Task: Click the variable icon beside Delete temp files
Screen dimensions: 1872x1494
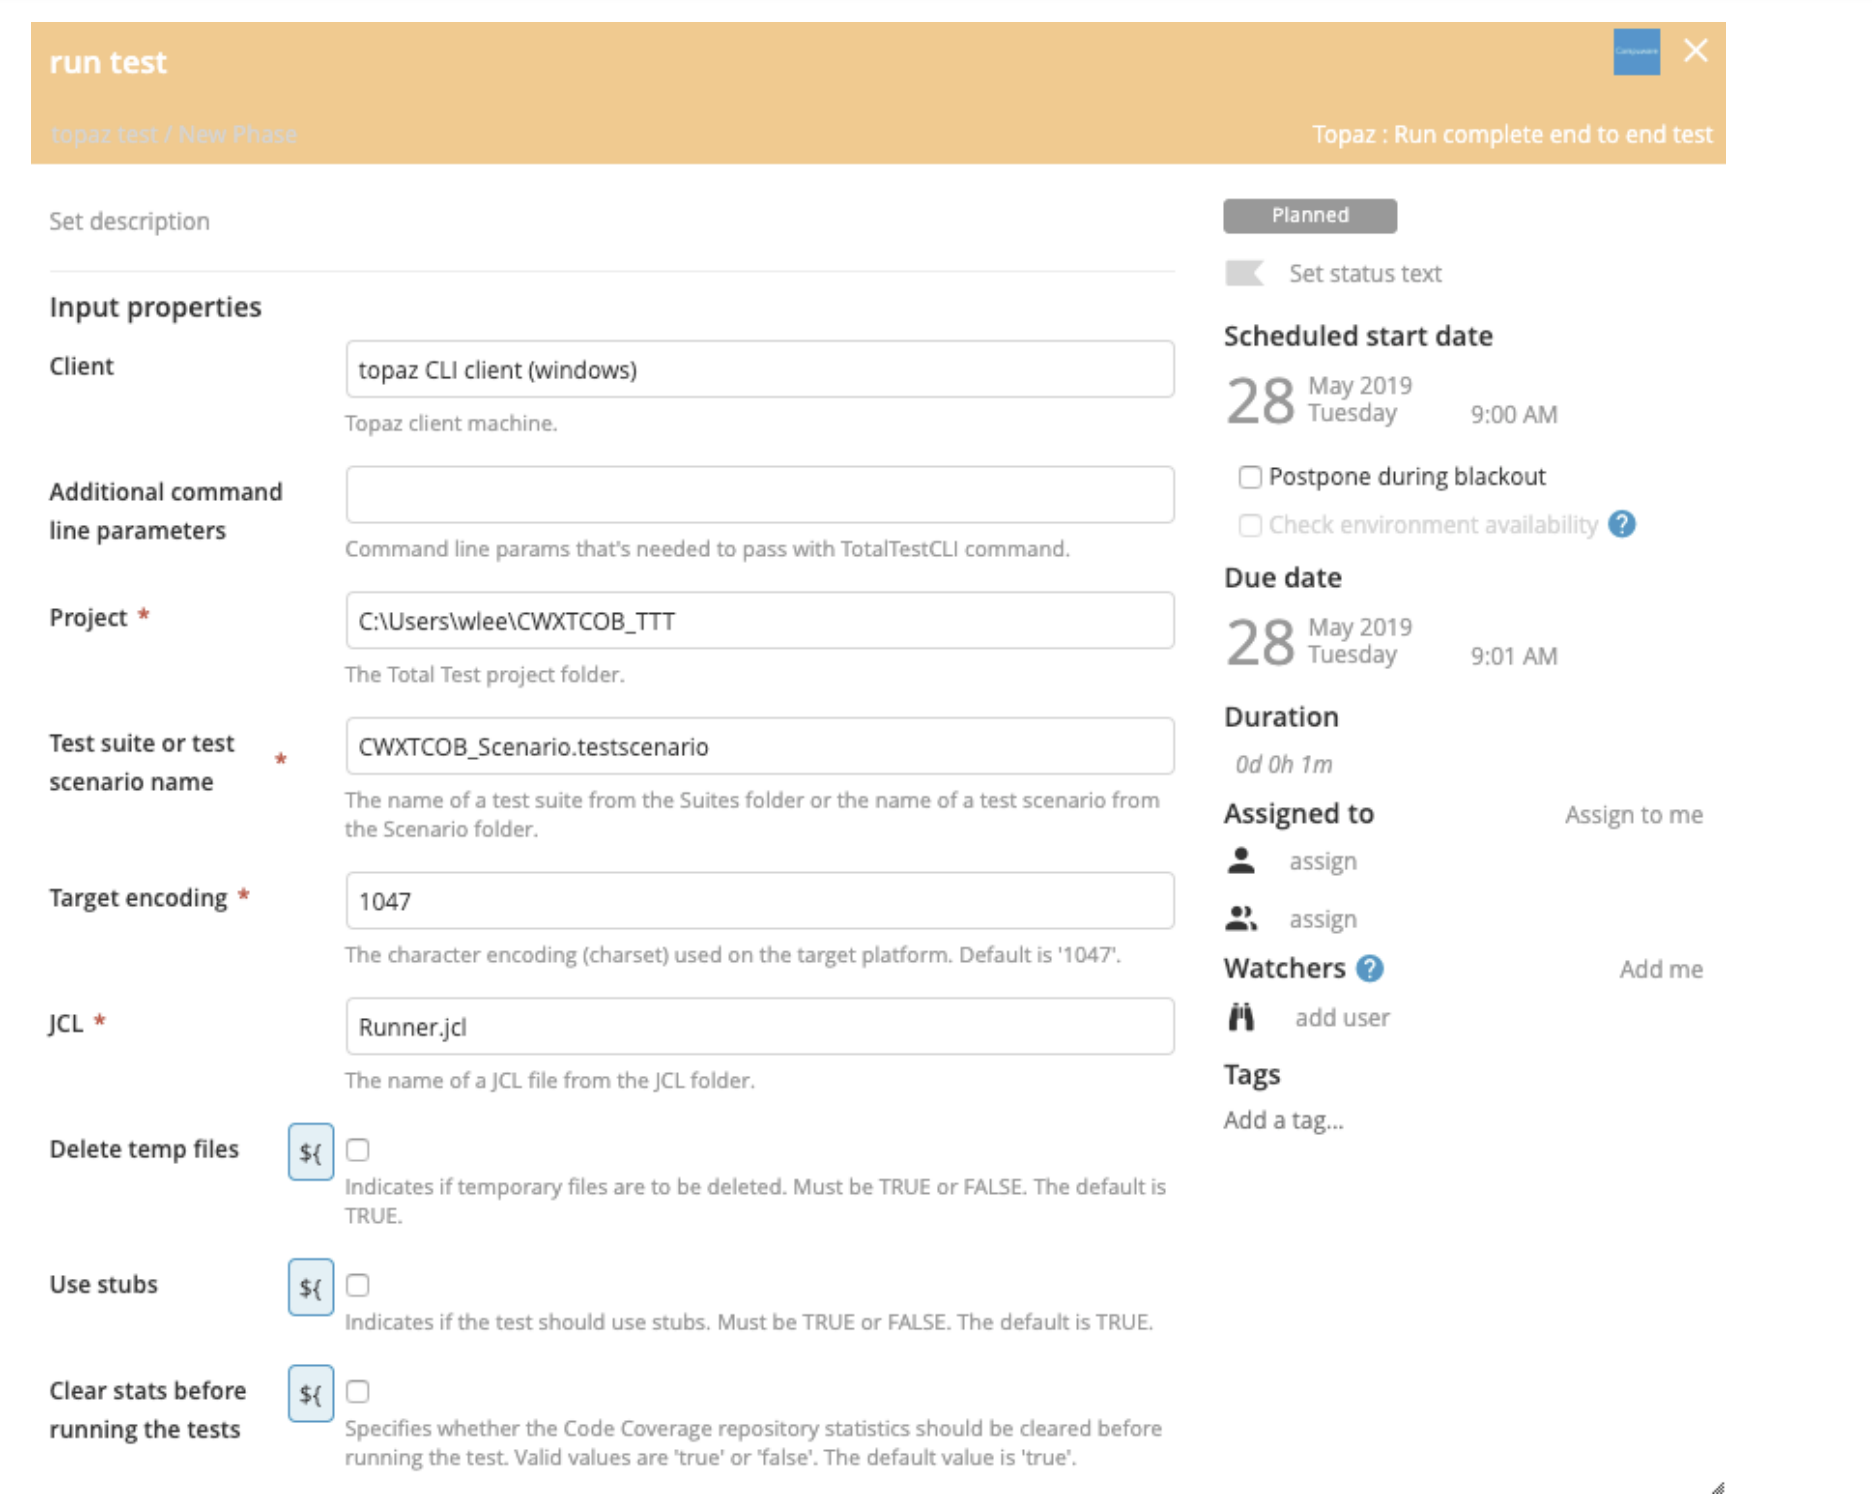Action: [311, 1151]
